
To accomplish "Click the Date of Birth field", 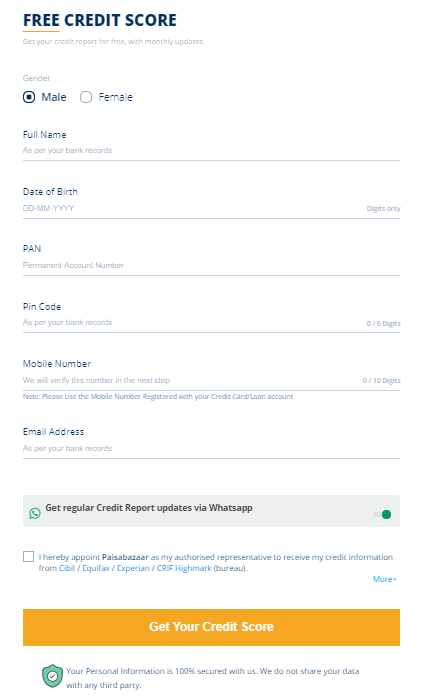I will pos(212,208).
